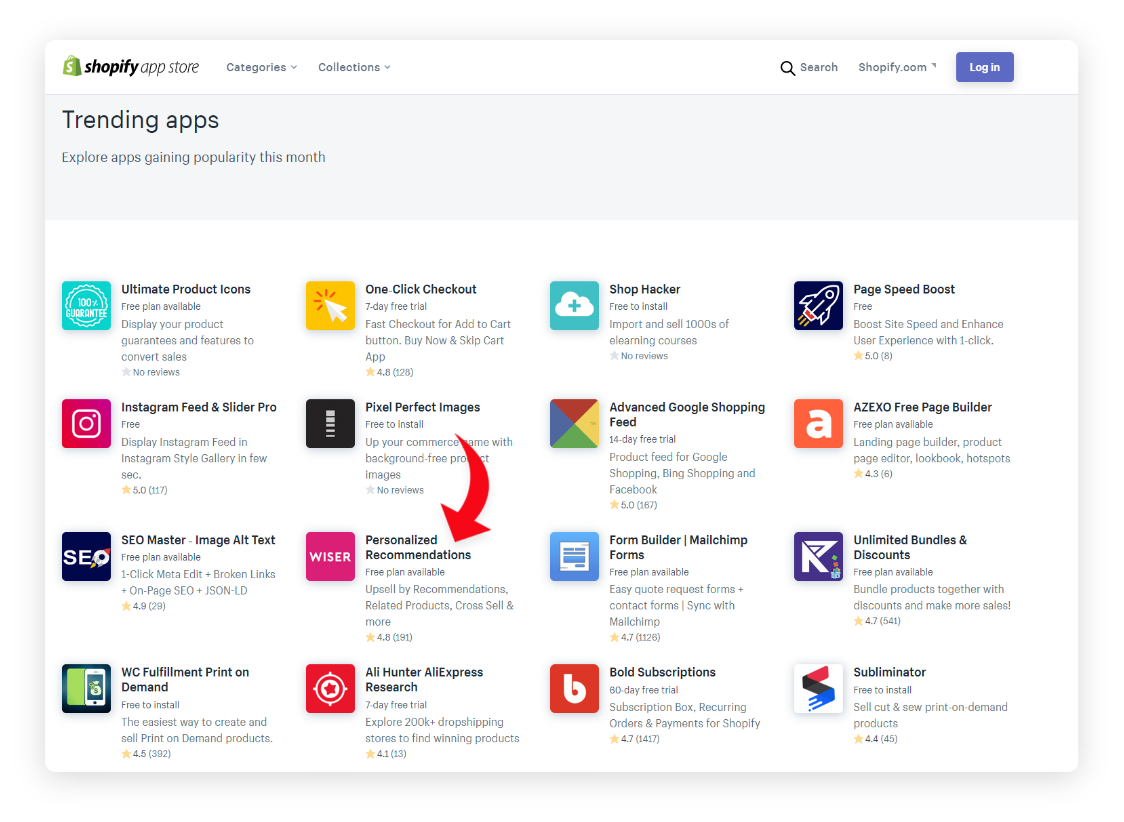Click Bold Subscriptions 4.7 (1417) rating
Viewport: 1124px width, 822px height.
click(634, 739)
